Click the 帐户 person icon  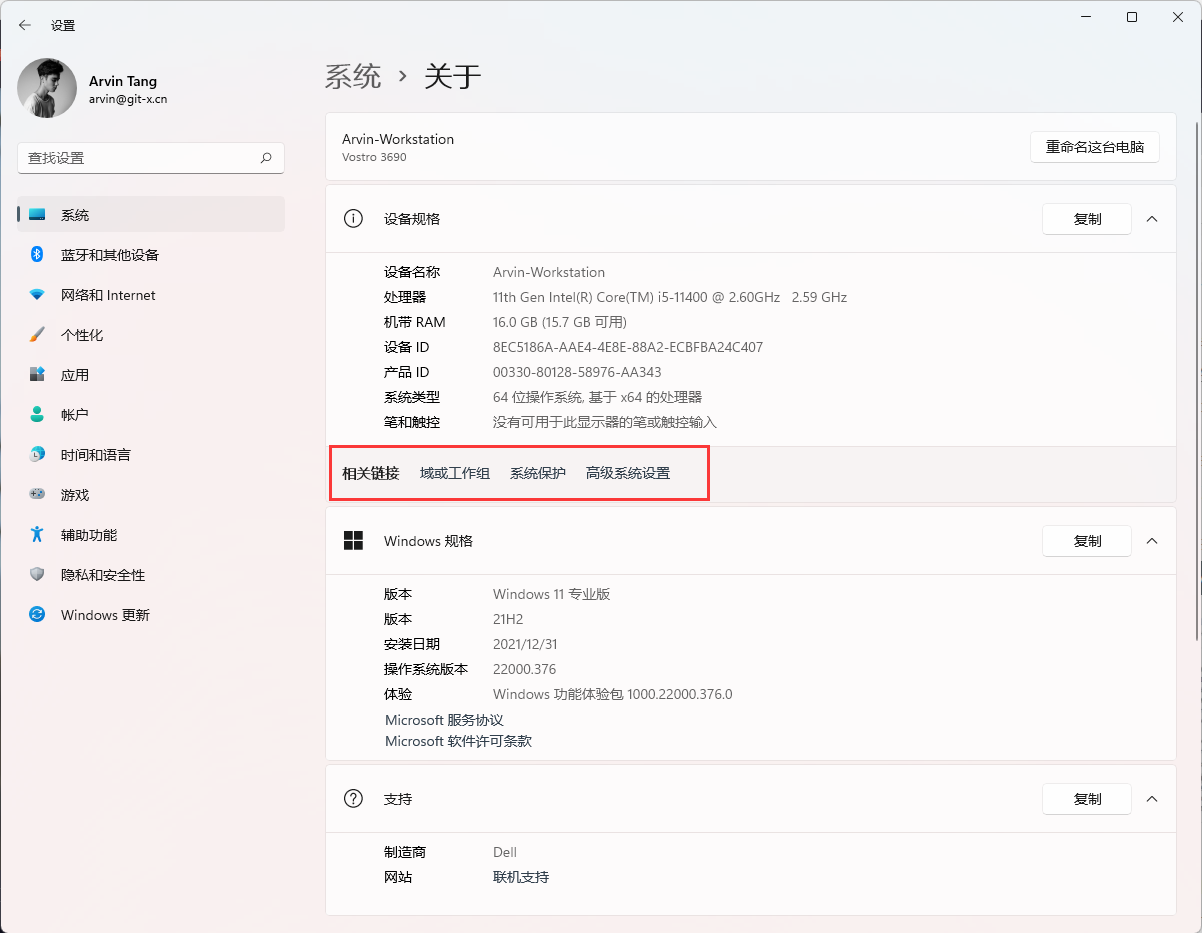click(x=37, y=415)
